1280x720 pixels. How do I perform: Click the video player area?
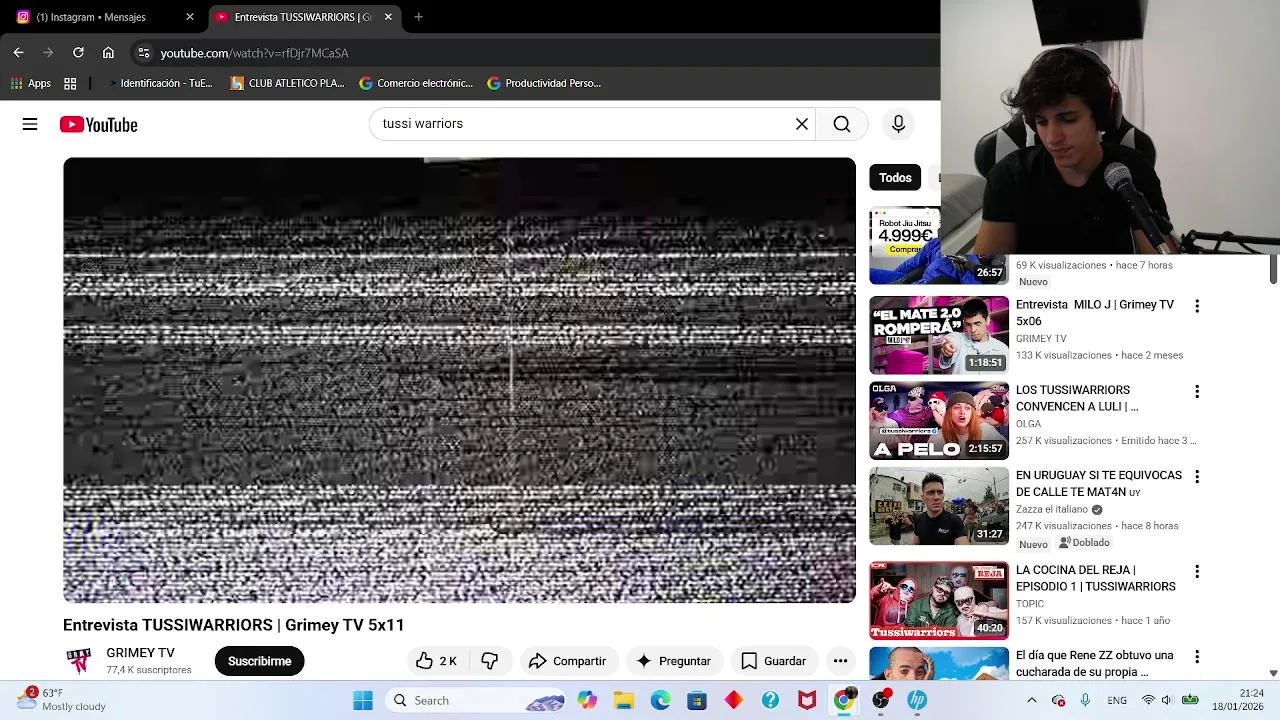459,380
